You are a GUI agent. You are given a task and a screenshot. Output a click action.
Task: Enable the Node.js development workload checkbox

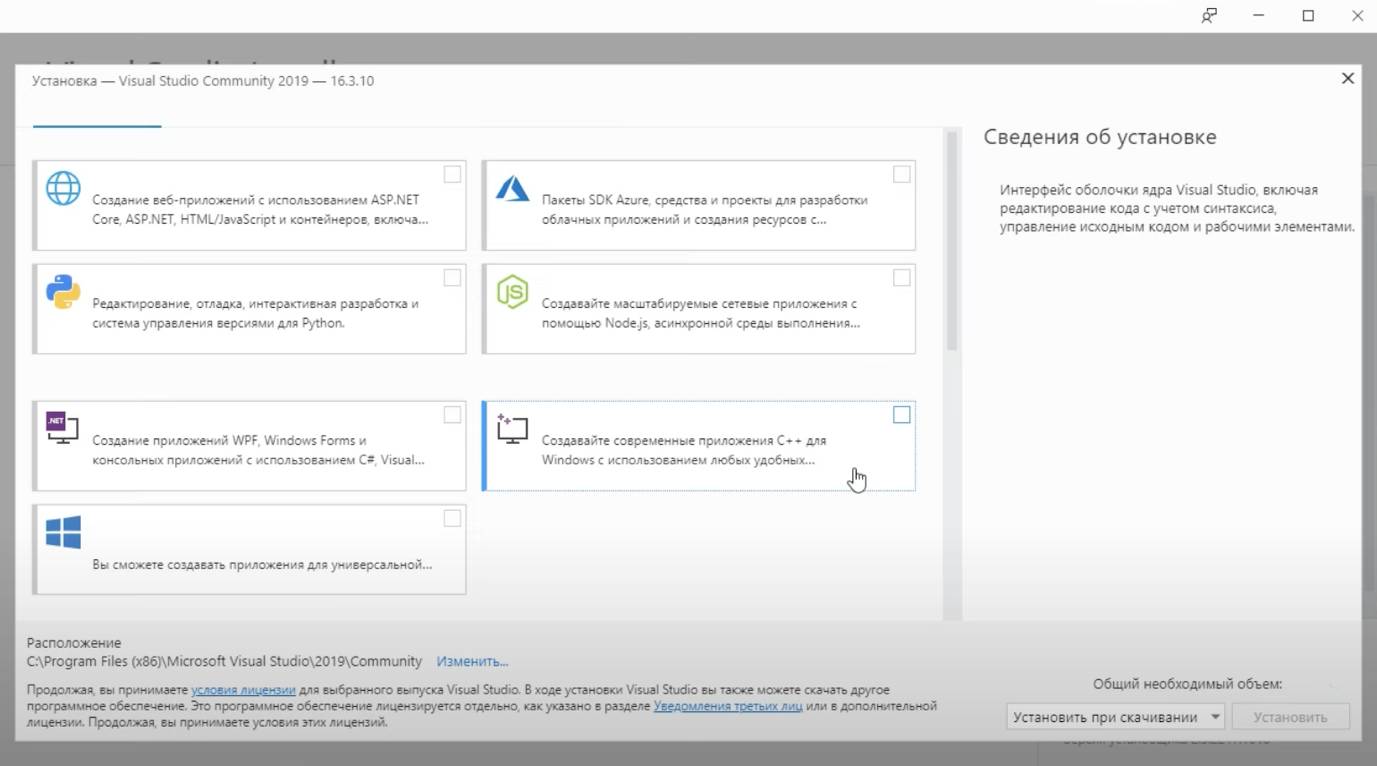[902, 277]
